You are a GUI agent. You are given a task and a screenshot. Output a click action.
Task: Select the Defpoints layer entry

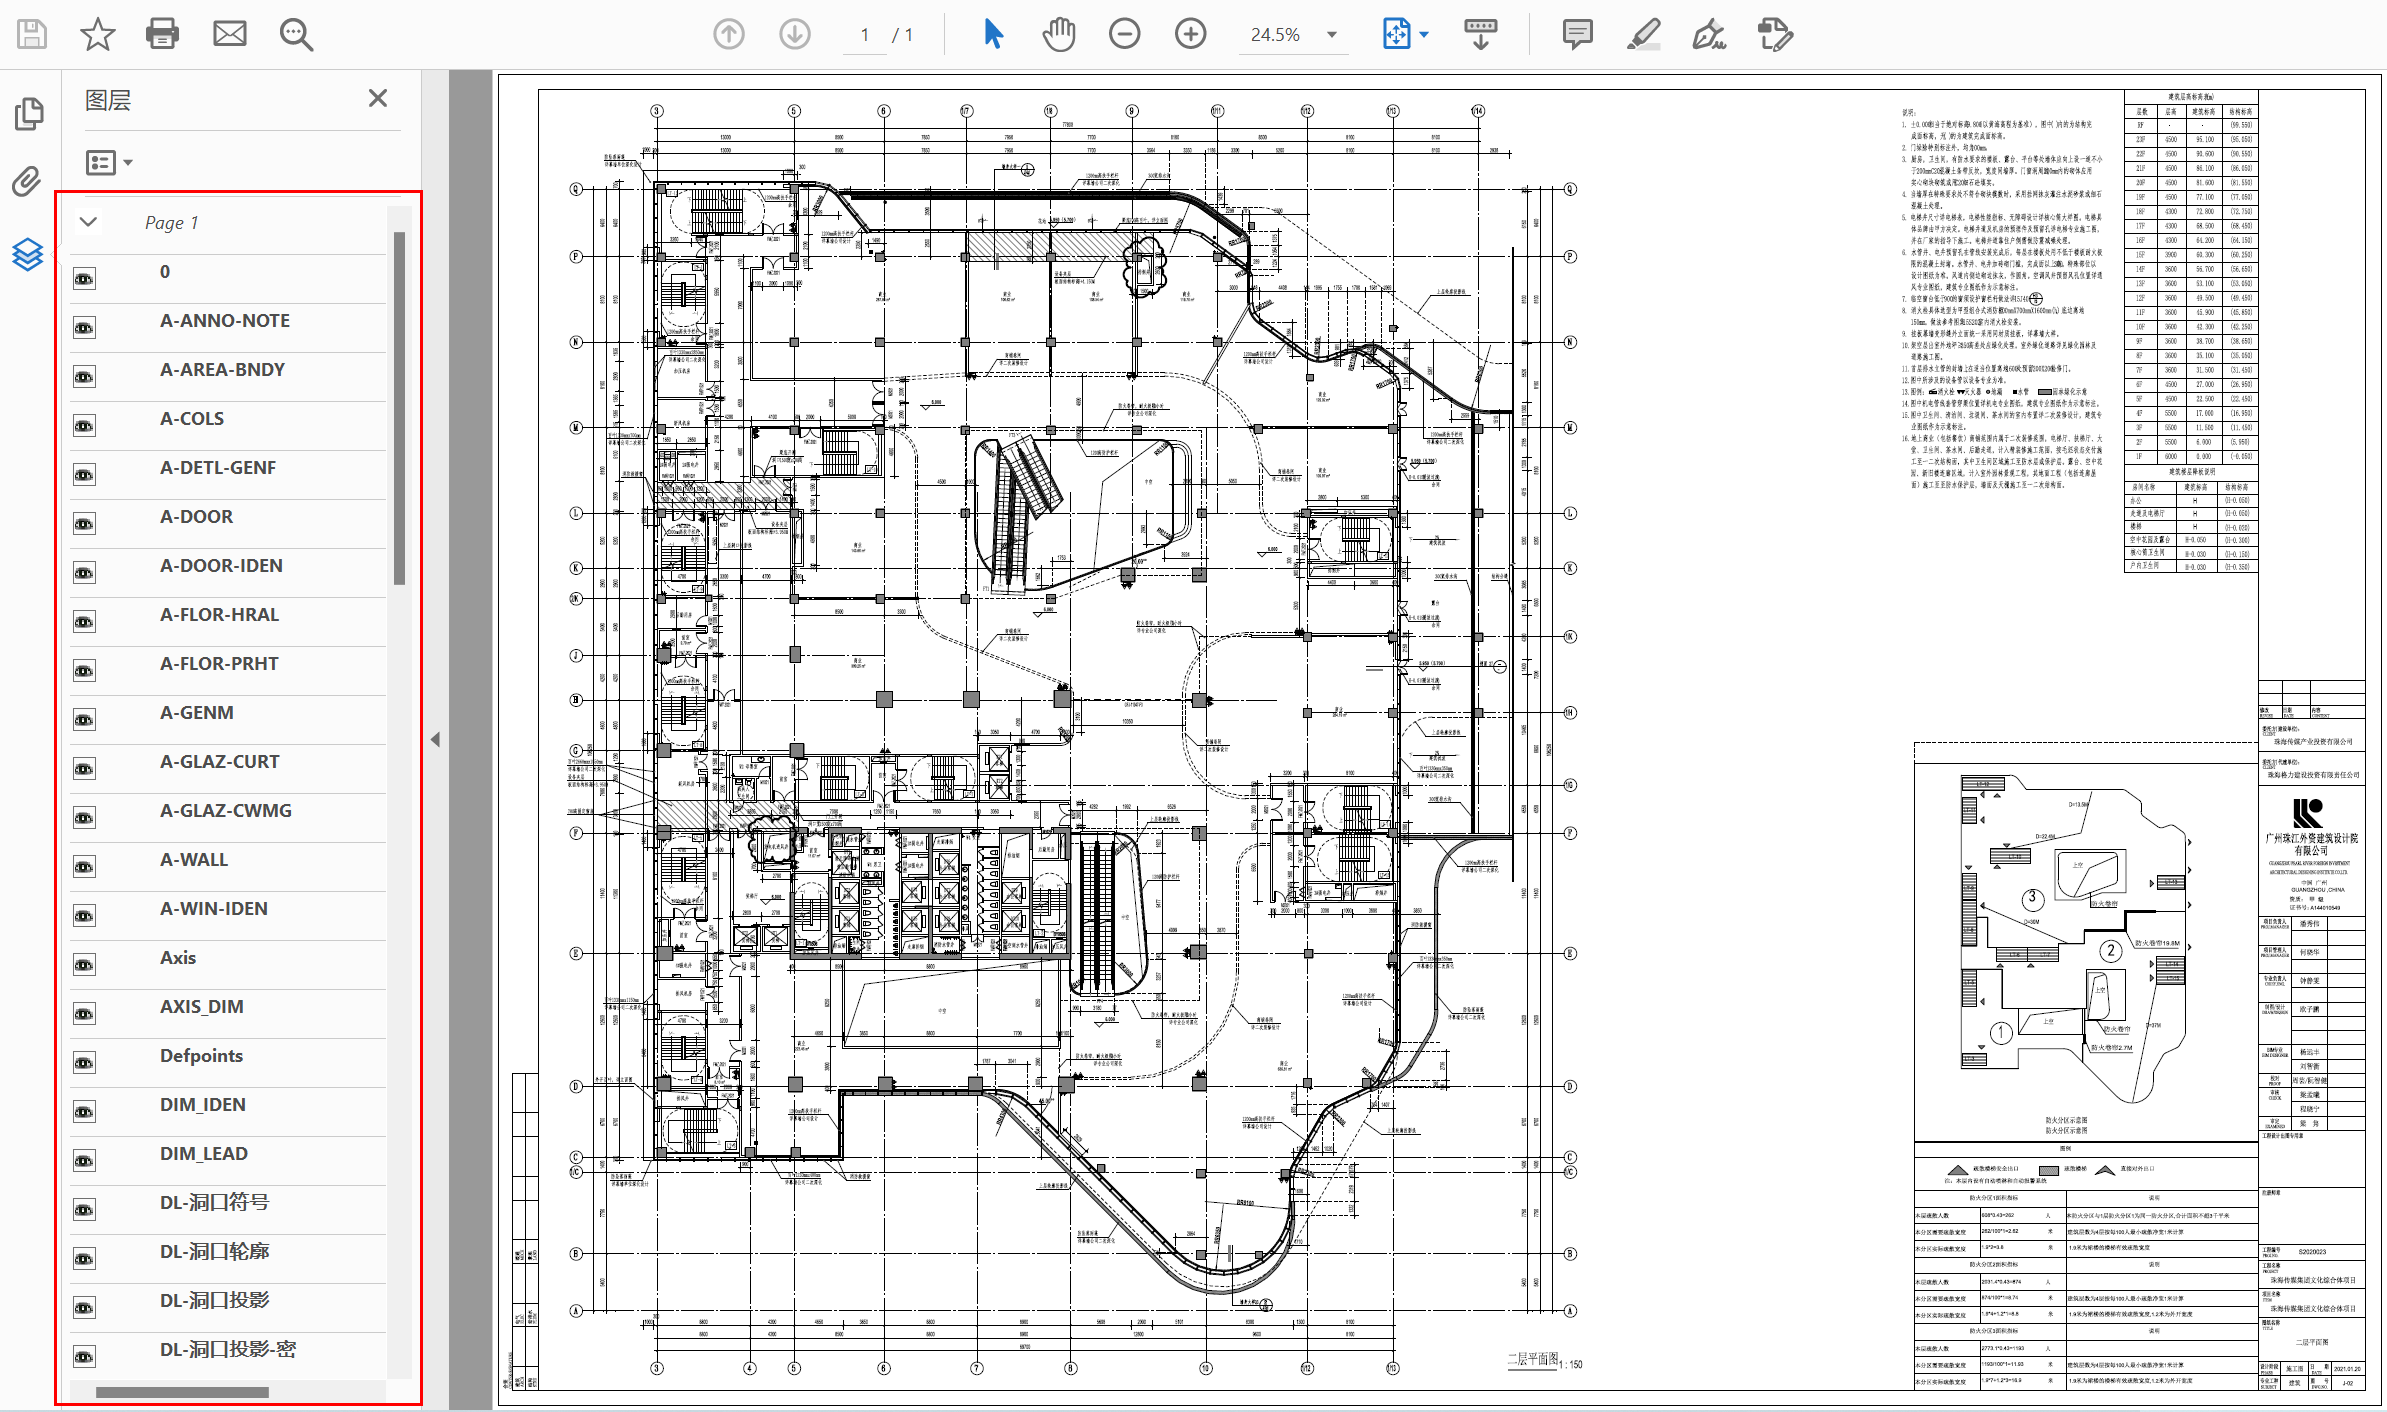(x=201, y=1056)
